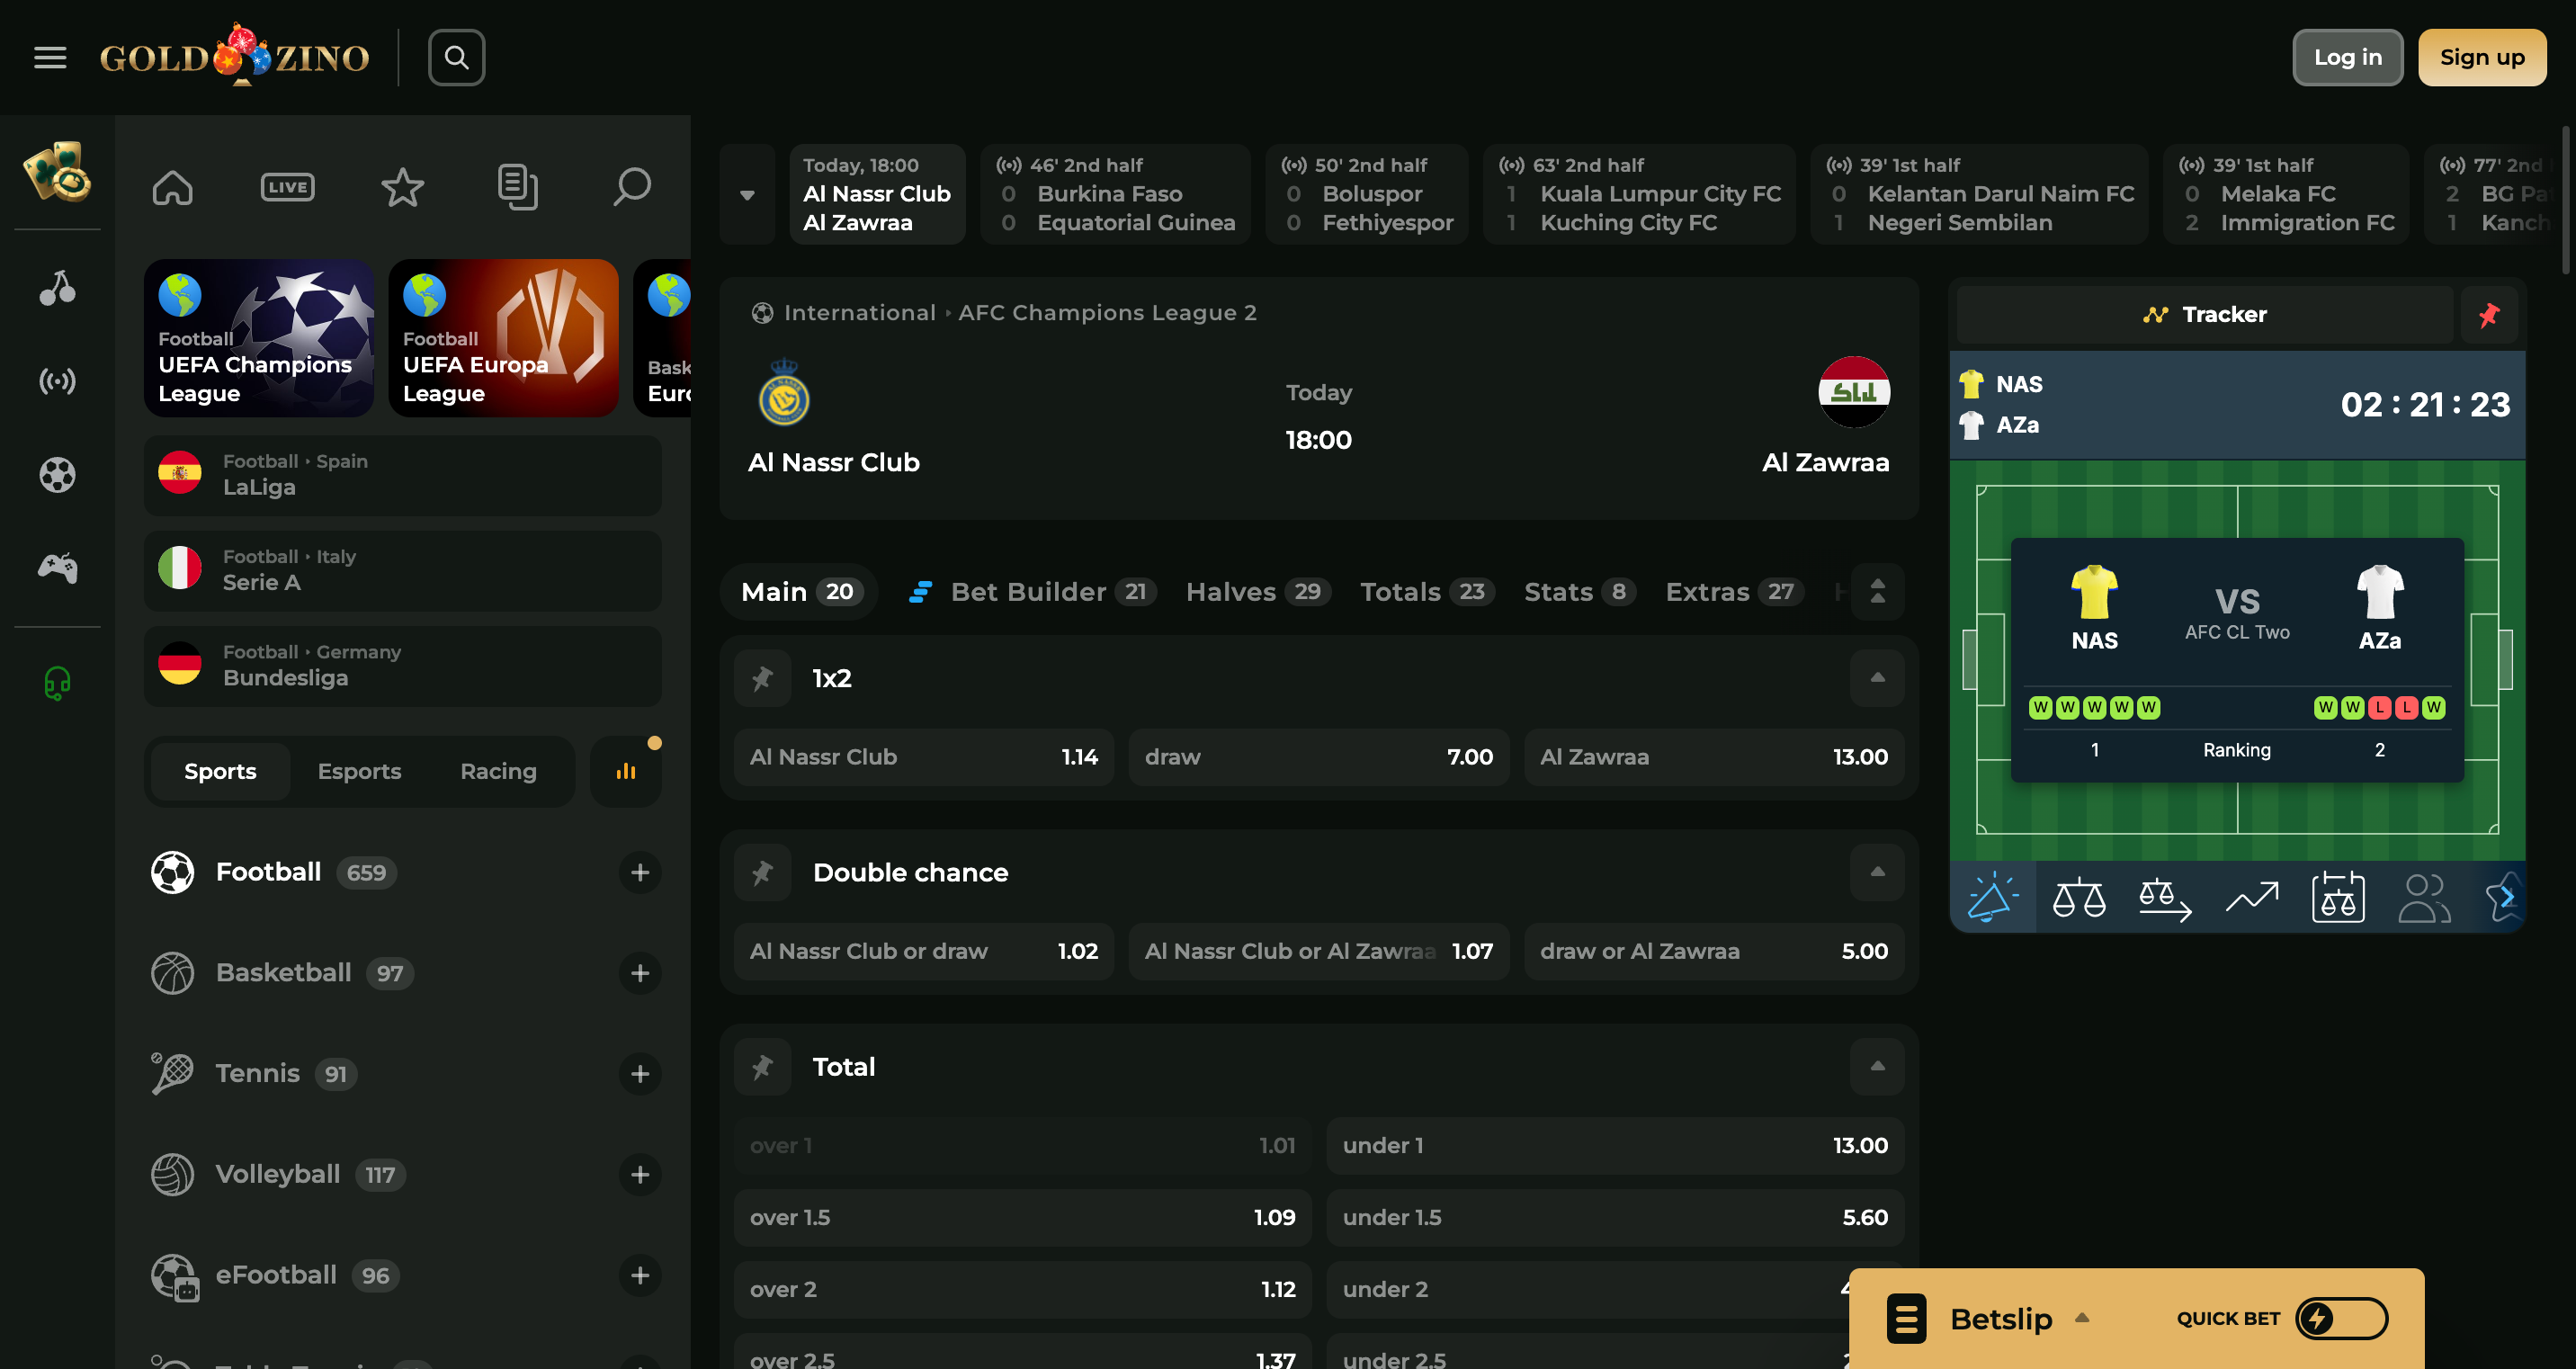This screenshot has height=1369, width=2576.
Task: Open the game controller icon in left rail
Action: coord(57,568)
